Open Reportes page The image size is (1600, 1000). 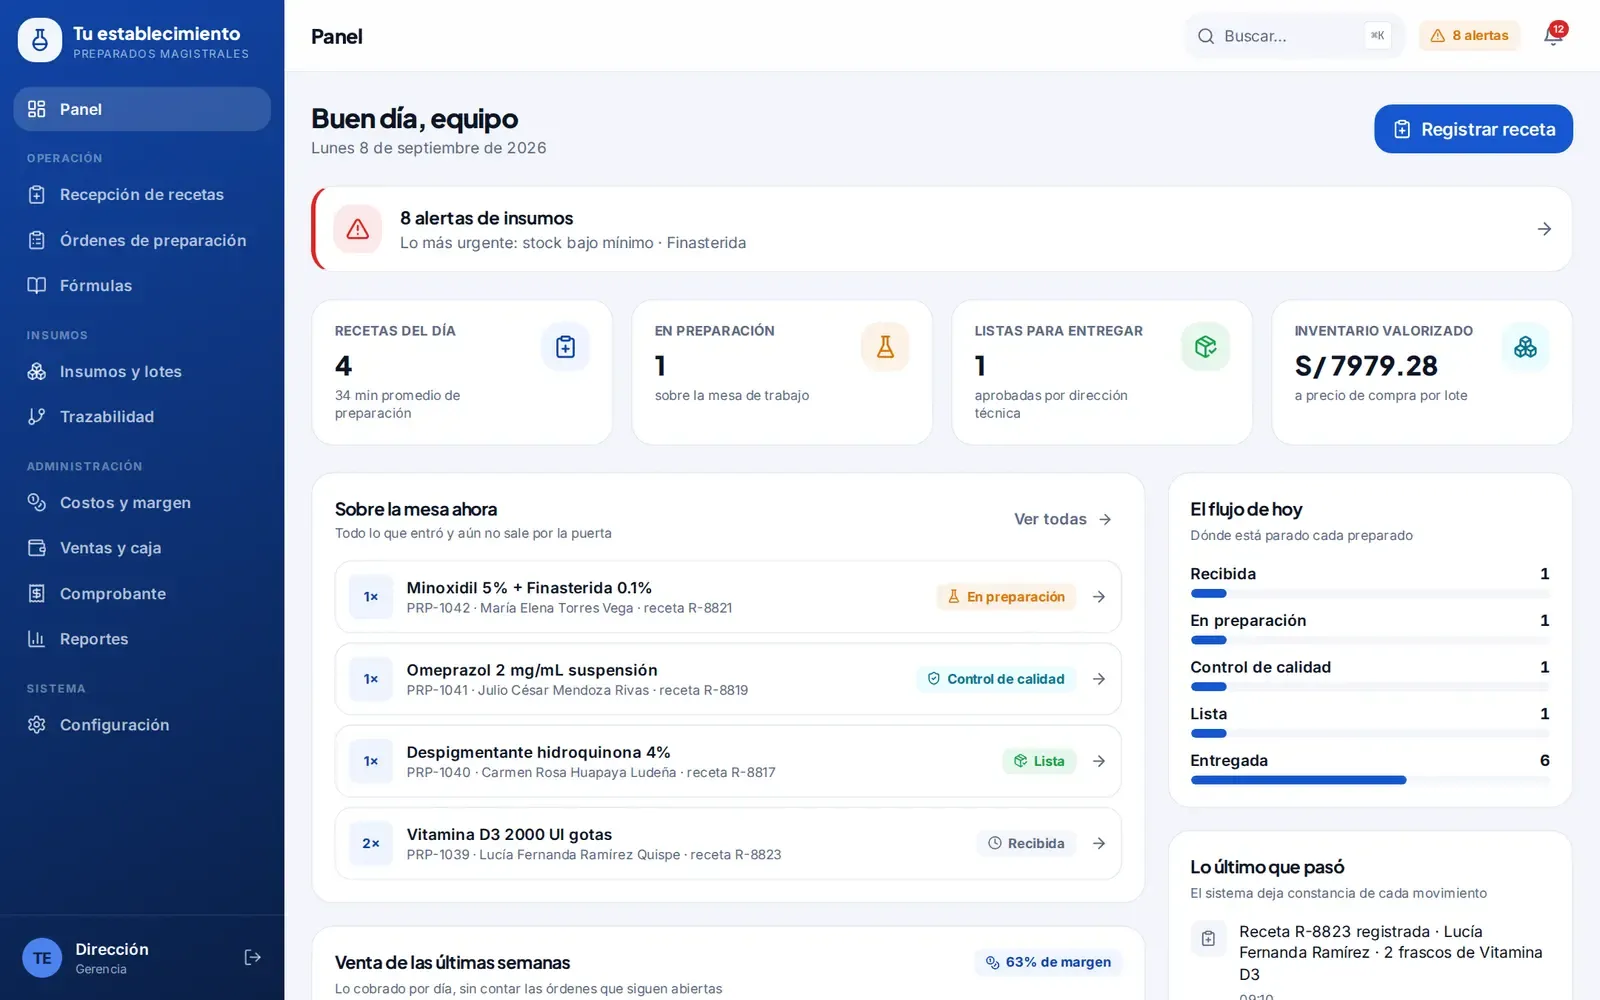pyautogui.click(x=142, y=639)
